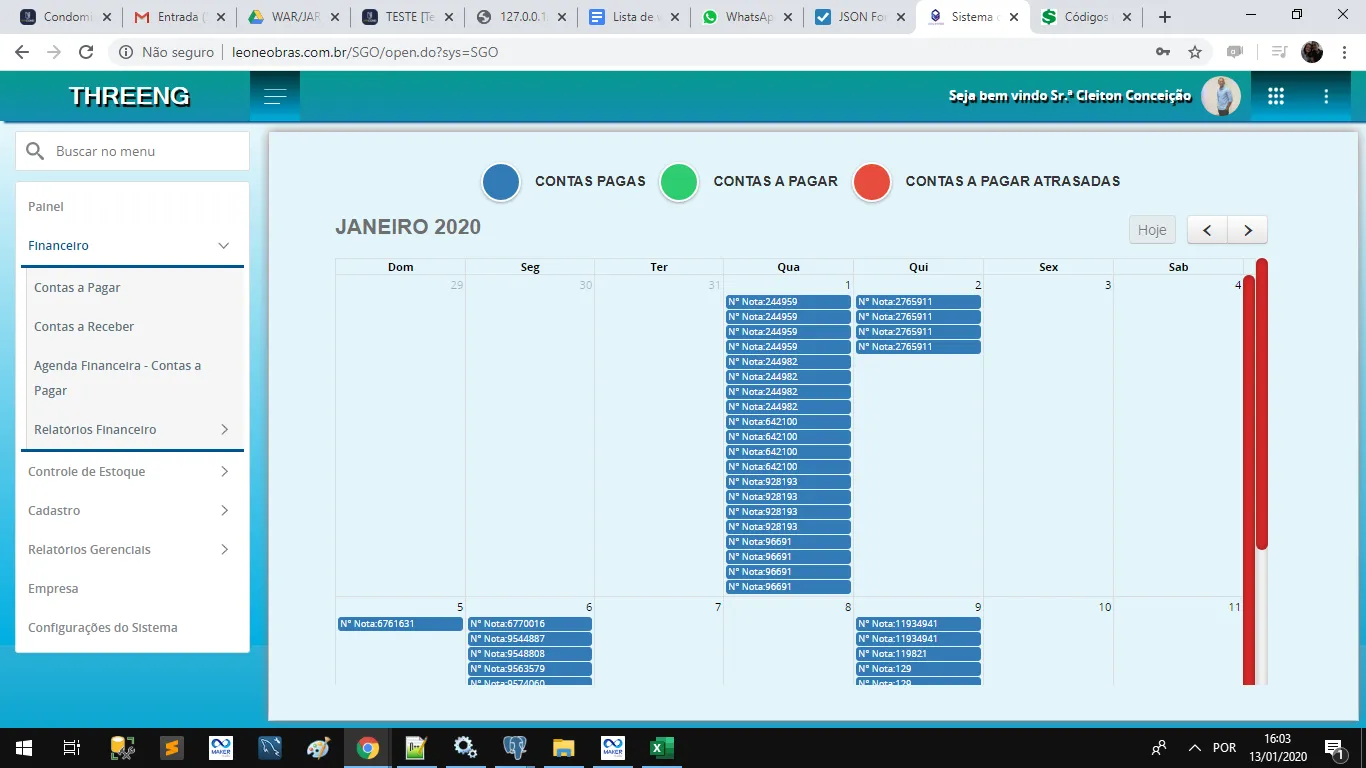Click the Google Chrome taskbar icon

(368, 748)
